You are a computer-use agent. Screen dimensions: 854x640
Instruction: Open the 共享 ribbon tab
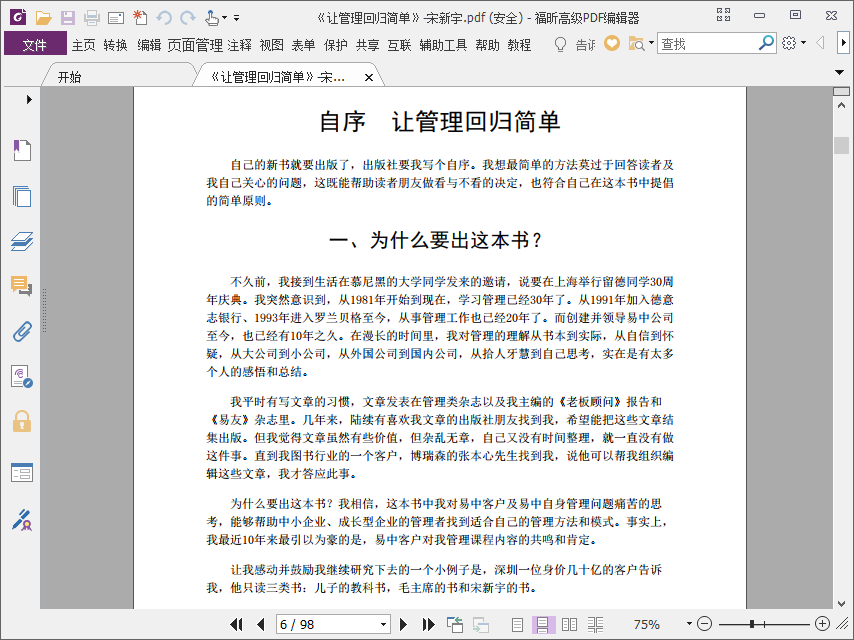tap(368, 45)
